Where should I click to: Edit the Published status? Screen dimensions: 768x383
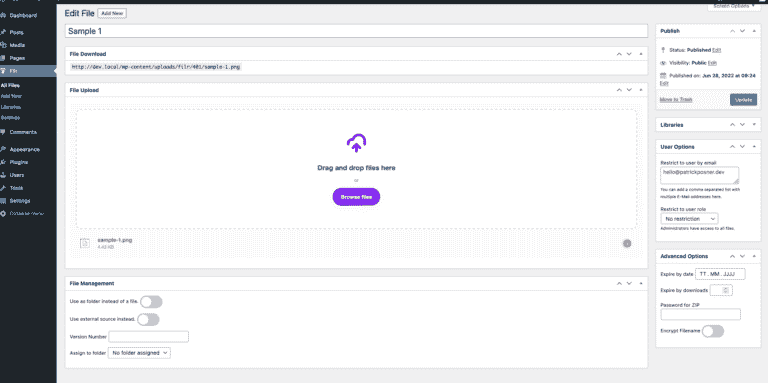pos(717,50)
